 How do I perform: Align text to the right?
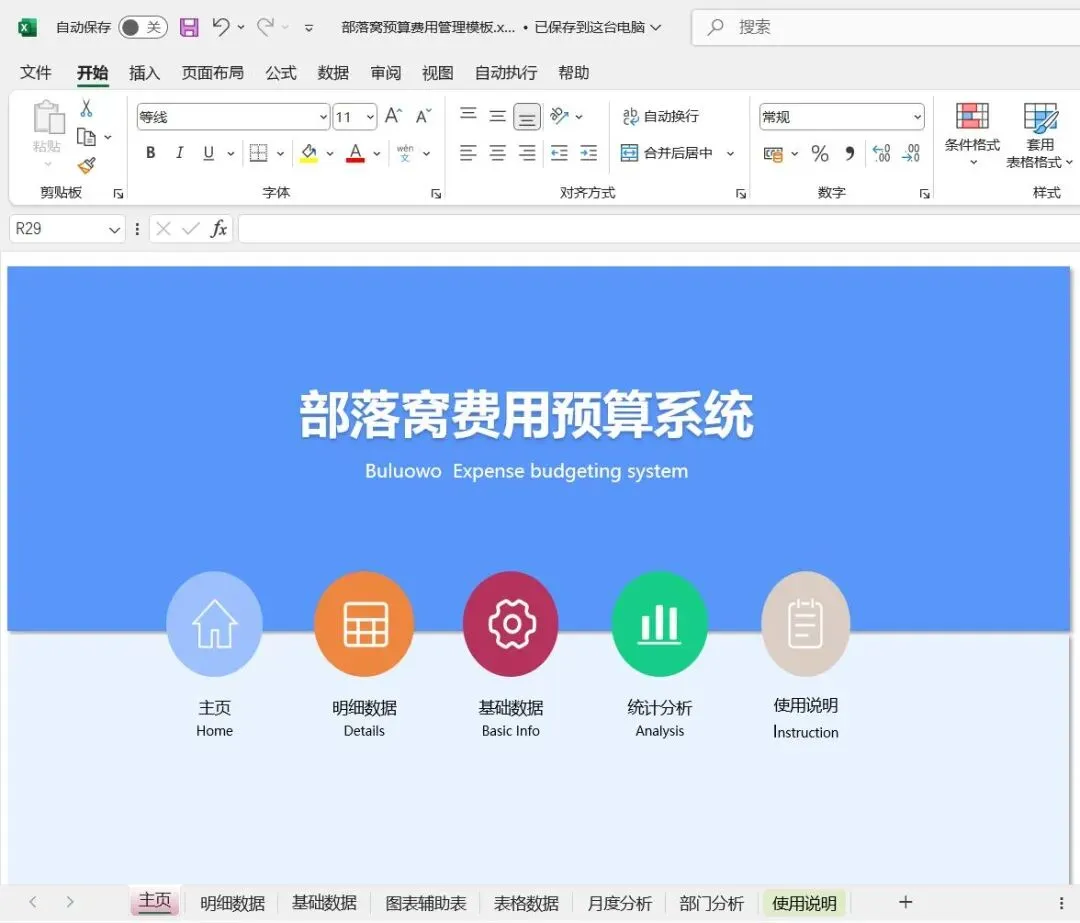pyautogui.click(x=527, y=153)
